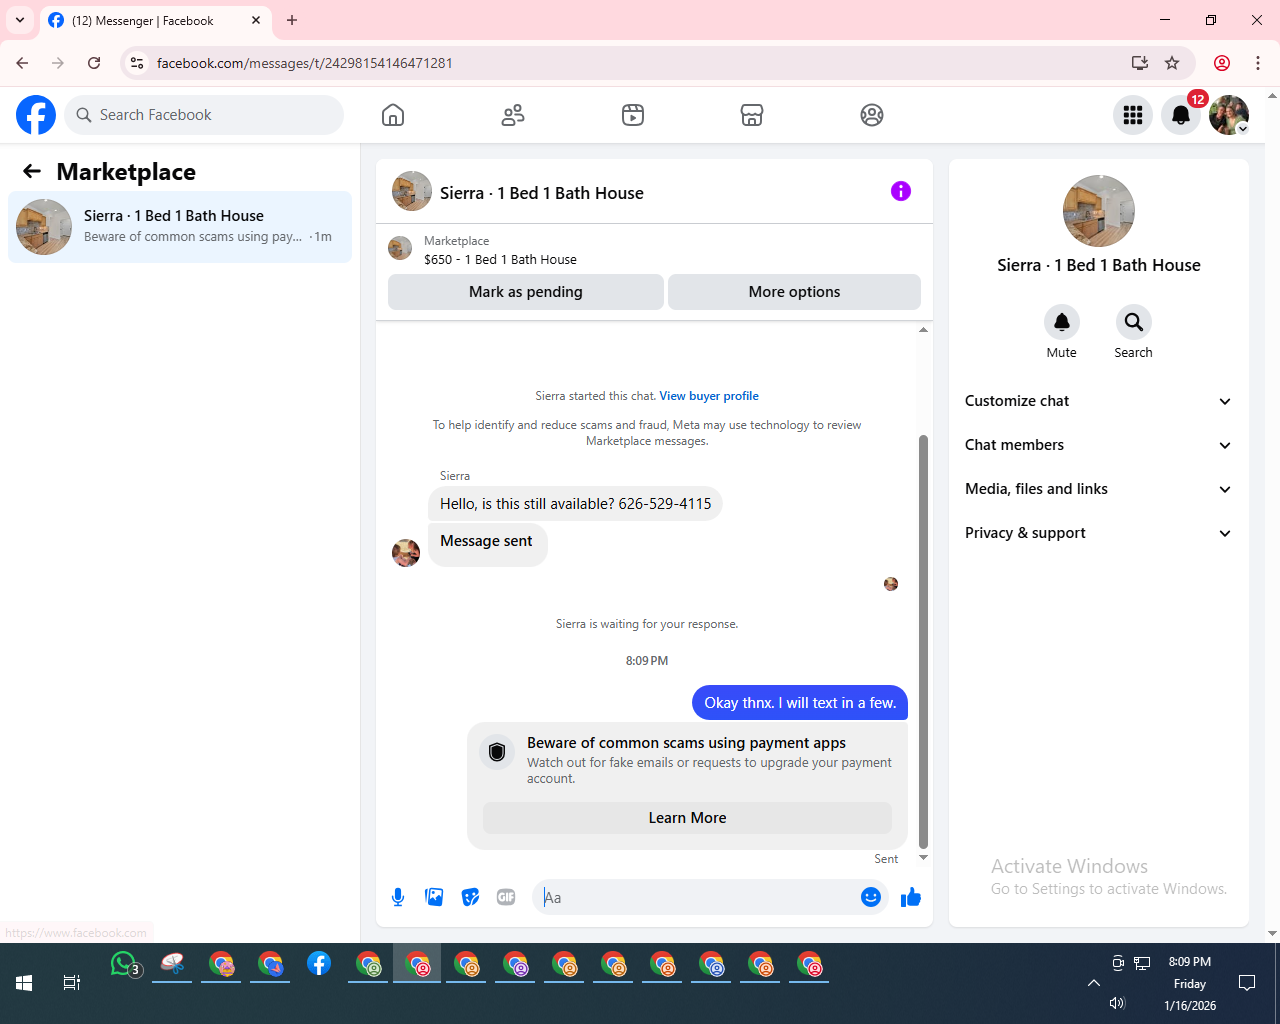1280x1024 pixels.
Task: Record a voice clip microphone icon
Action: 398,897
